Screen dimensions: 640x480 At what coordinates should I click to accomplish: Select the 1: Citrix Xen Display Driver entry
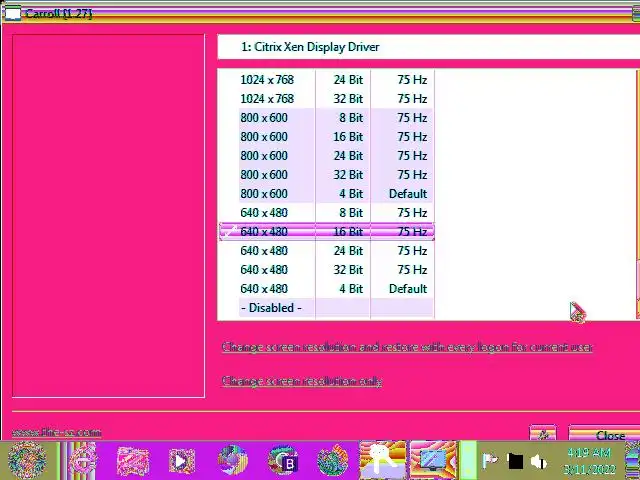(x=429, y=47)
